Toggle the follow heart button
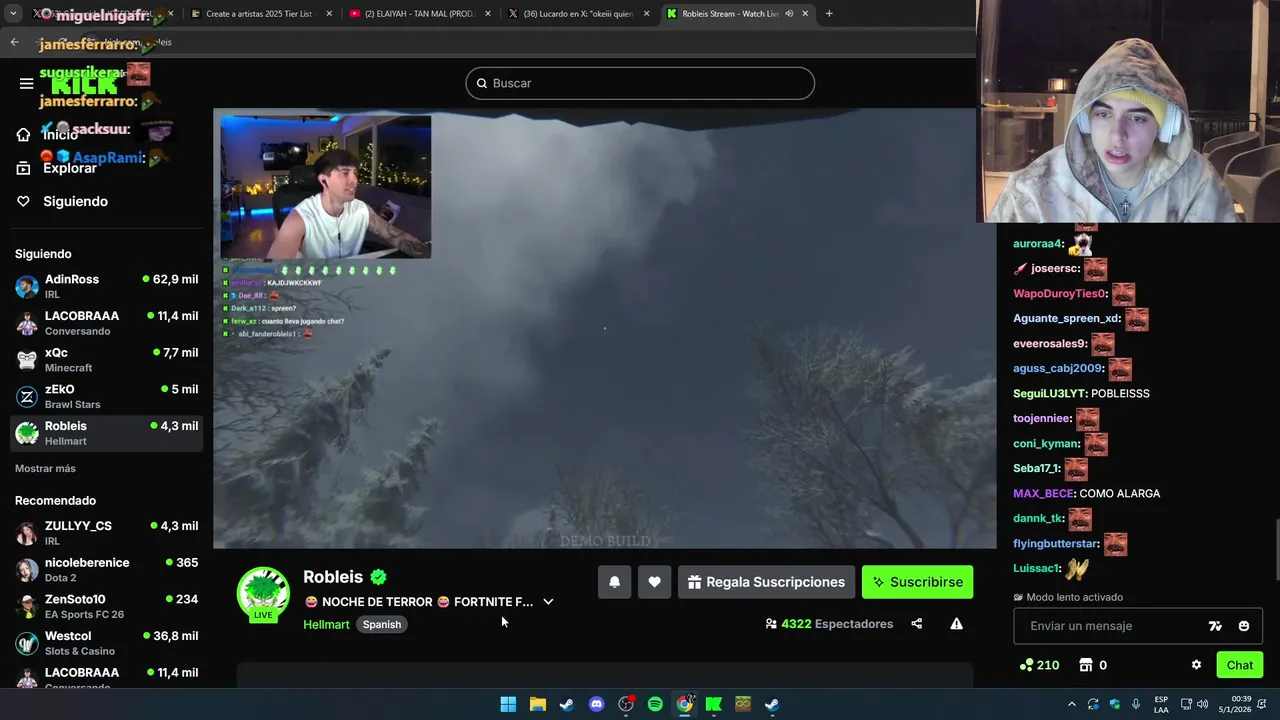 tap(654, 582)
